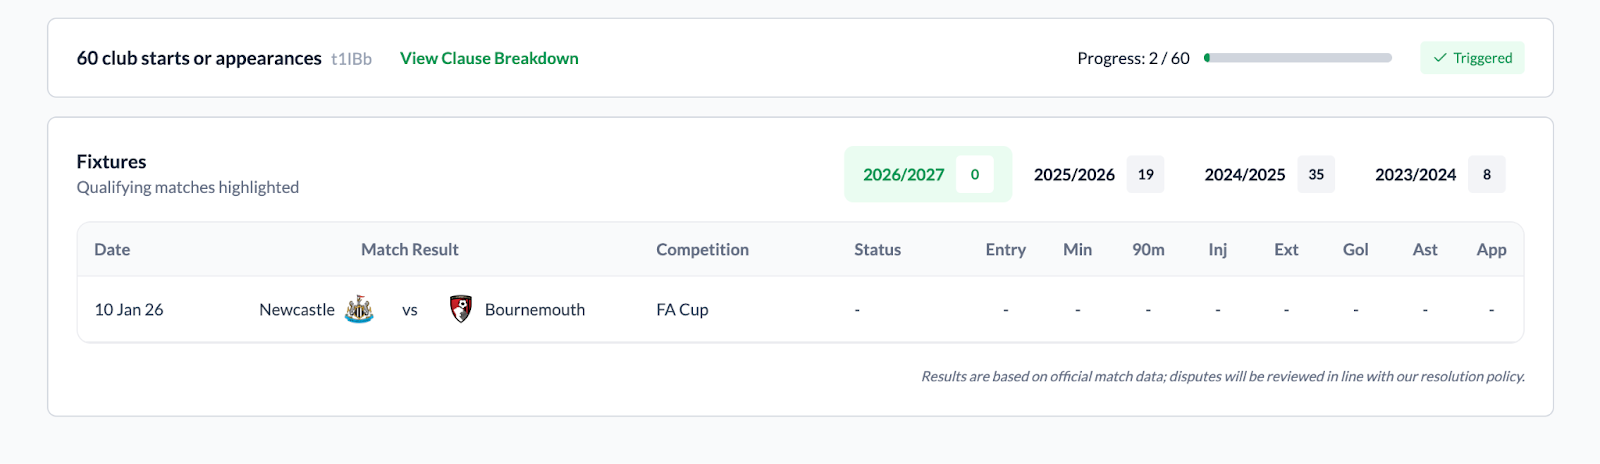
Task: Click the Newcastle club crest icon
Action: [x=359, y=309]
